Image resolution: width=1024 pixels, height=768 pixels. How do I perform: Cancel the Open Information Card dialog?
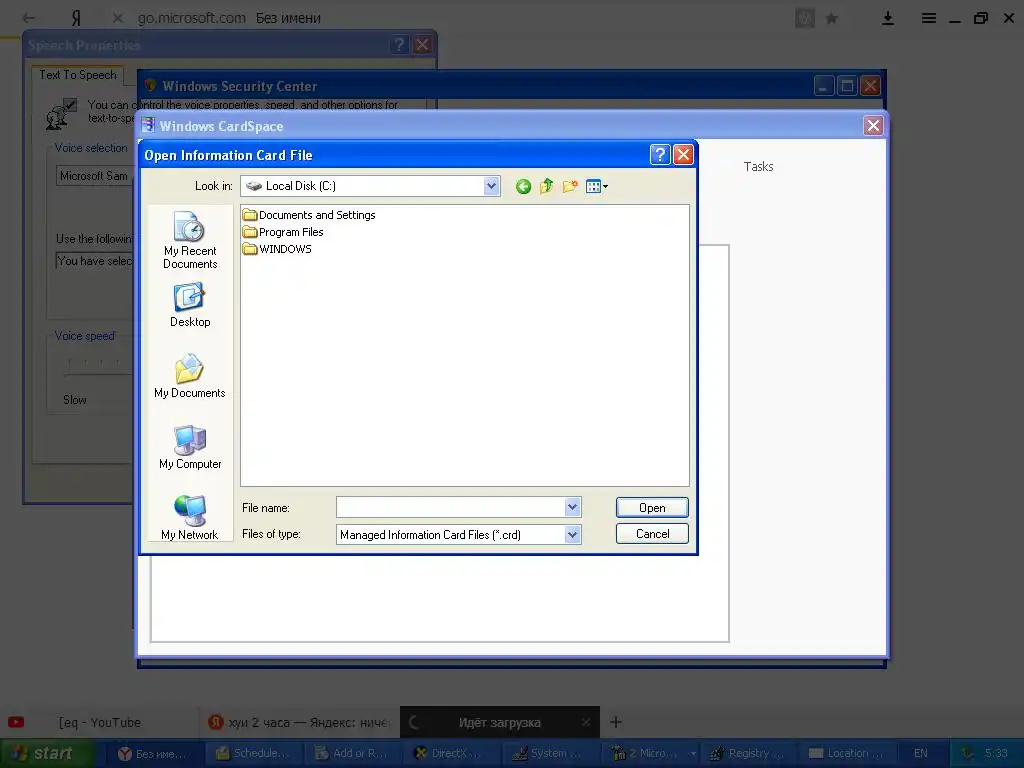tap(652, 534)
